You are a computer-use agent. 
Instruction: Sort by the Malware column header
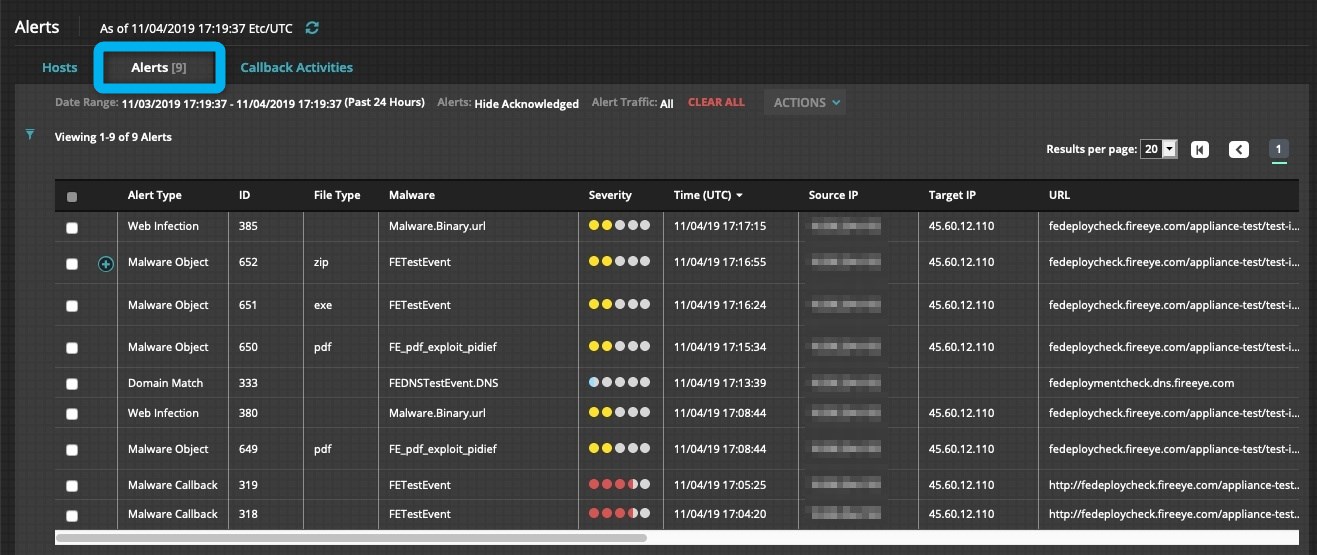click(x=412, y=195)
